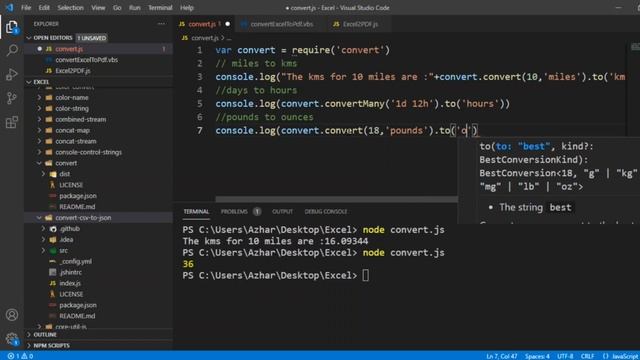Open the Manage gear icon
The height and width of the screenshot is (360, 640).
pyautogui.click(x=12, y=338)
